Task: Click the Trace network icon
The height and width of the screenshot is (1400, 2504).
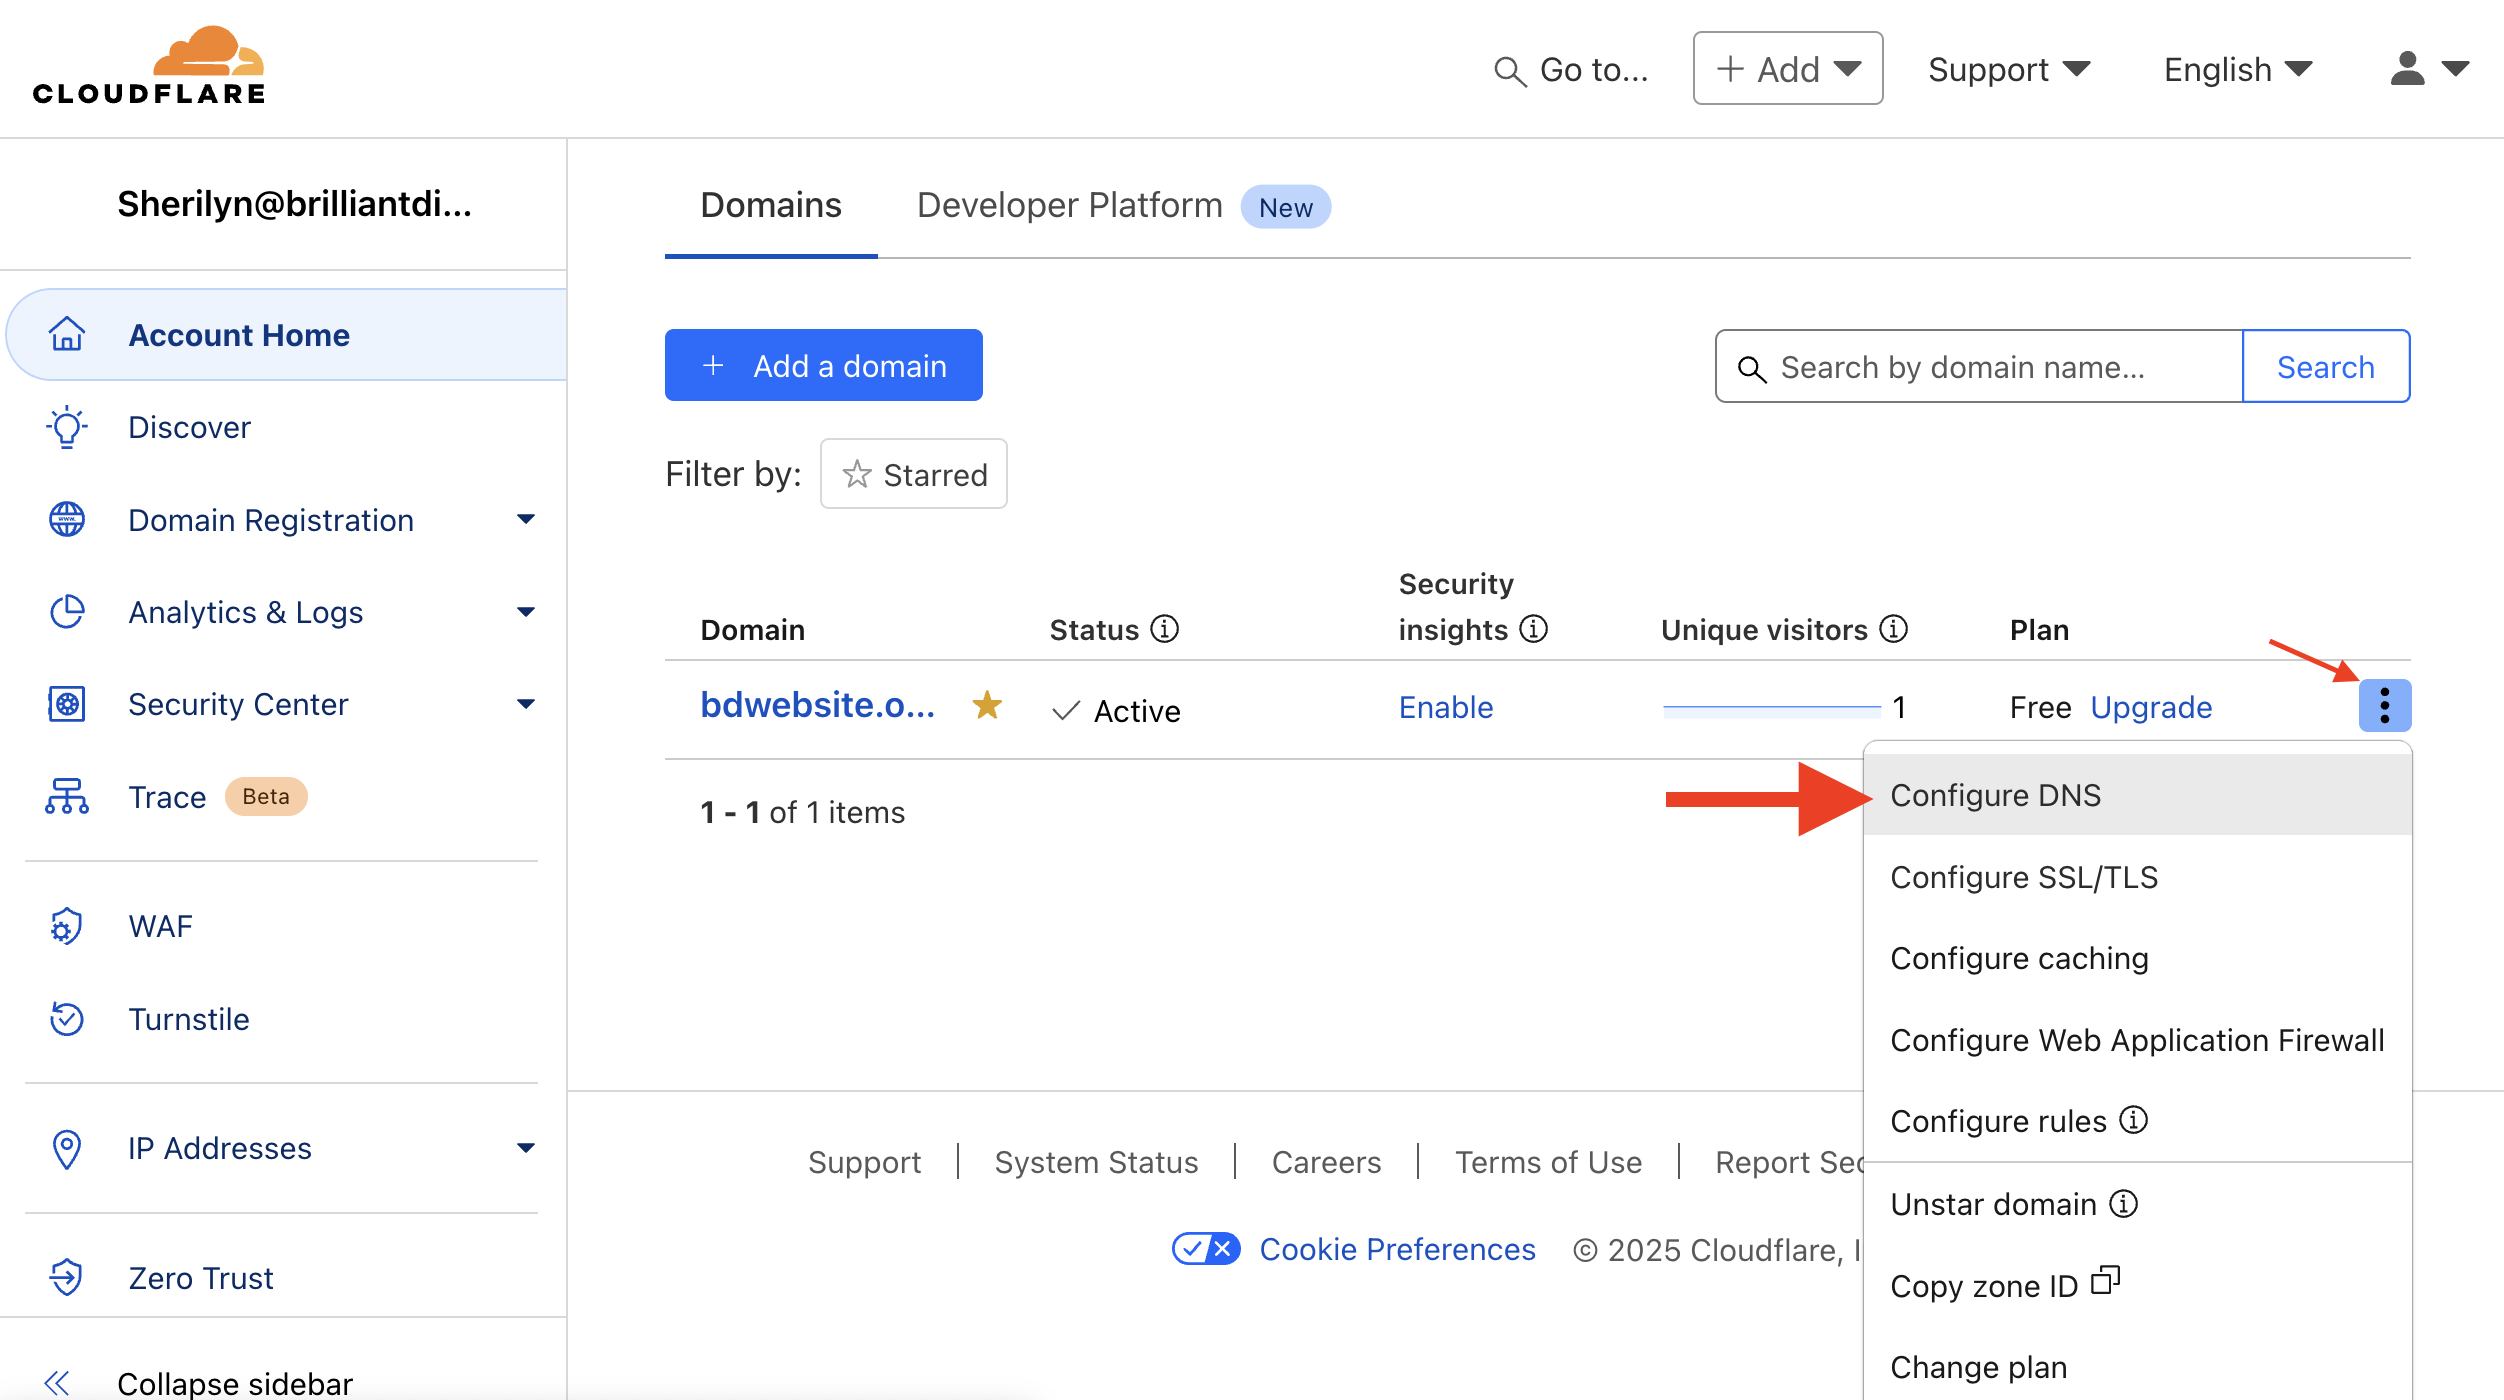Action: (x=67, y=797)
